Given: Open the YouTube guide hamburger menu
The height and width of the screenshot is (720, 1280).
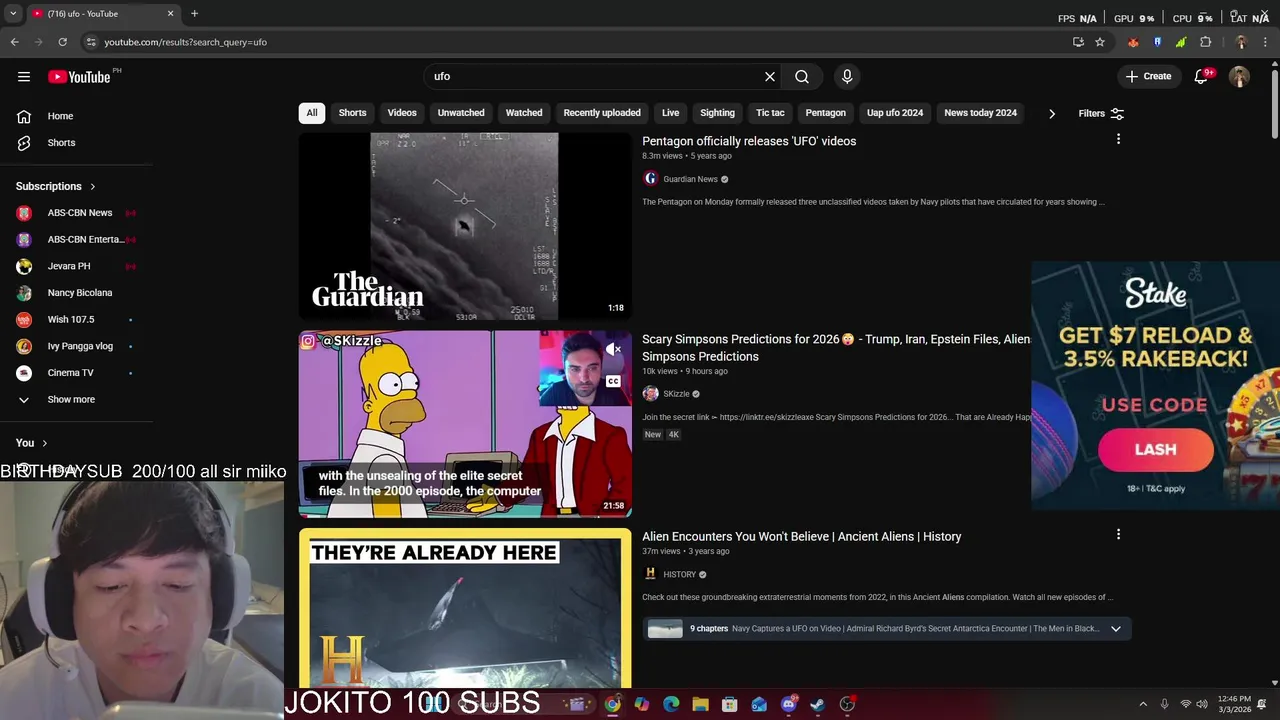Looking at the screenshot, I should pyautogui.click(x=24, y=77).
